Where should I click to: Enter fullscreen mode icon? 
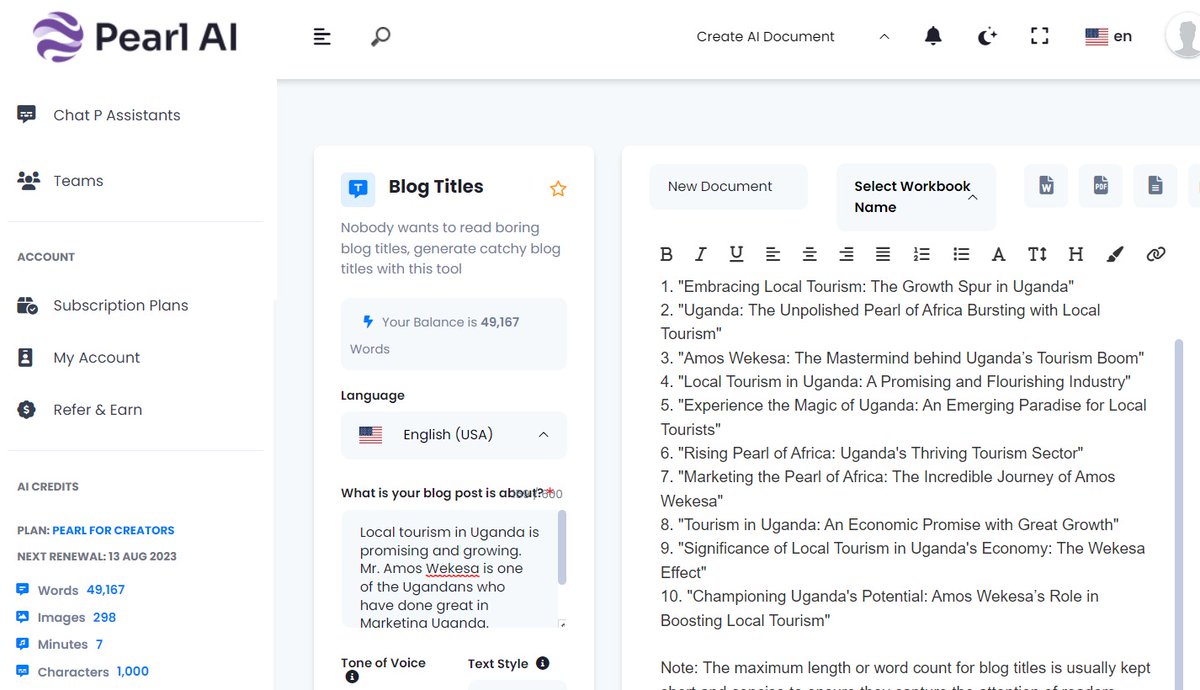1040,37
